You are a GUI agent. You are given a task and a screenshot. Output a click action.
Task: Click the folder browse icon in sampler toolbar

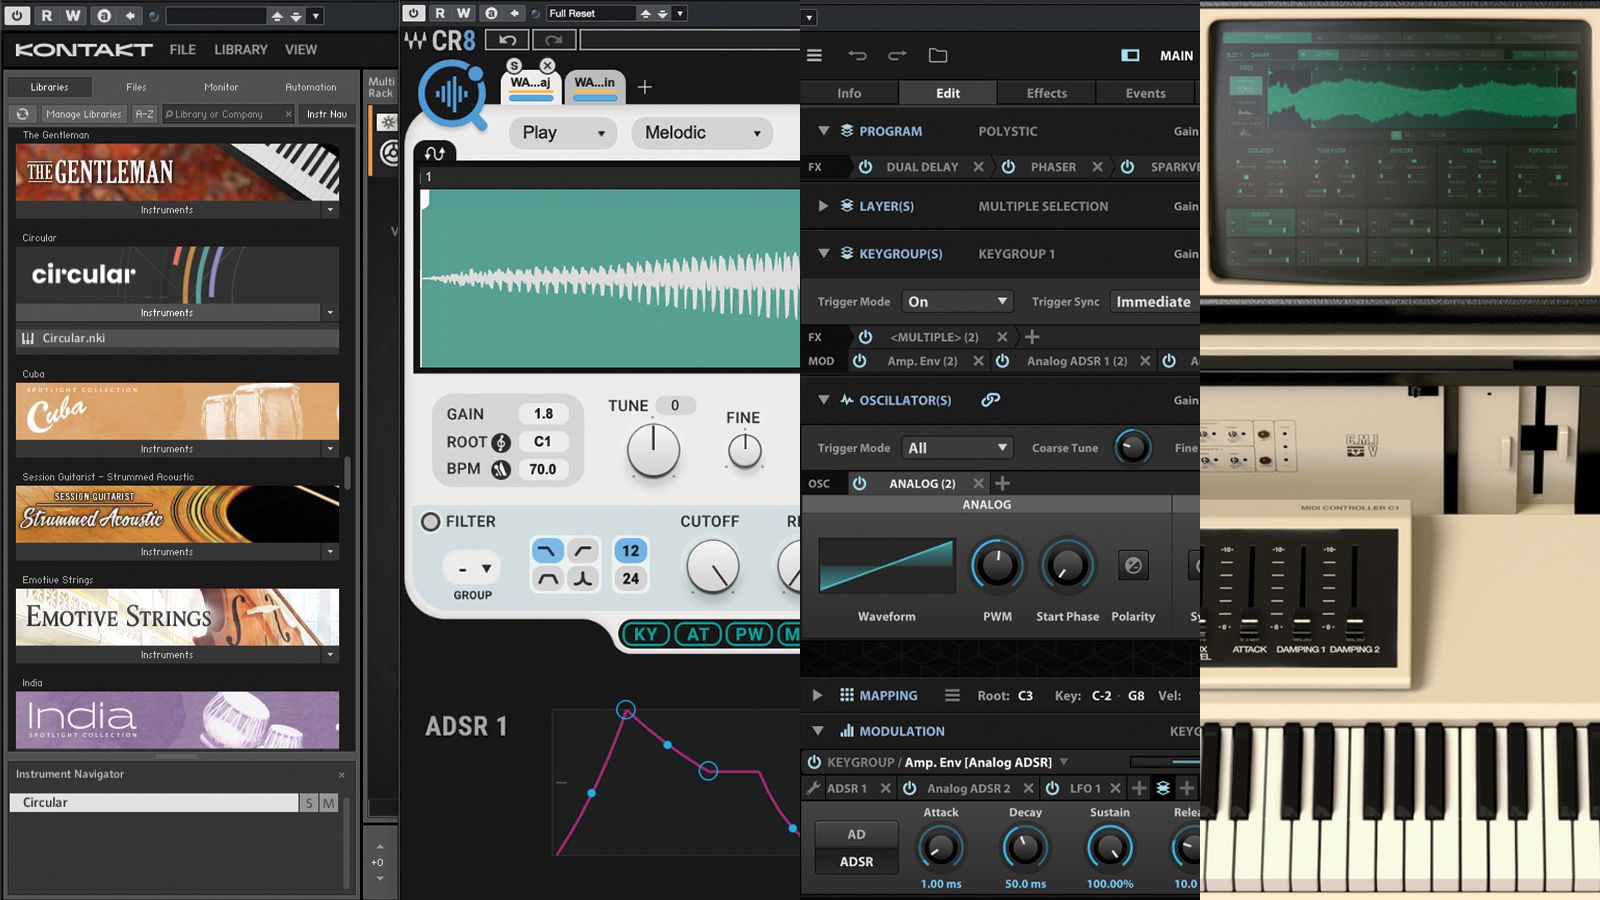pyautogui.click(x=936, y=55)
